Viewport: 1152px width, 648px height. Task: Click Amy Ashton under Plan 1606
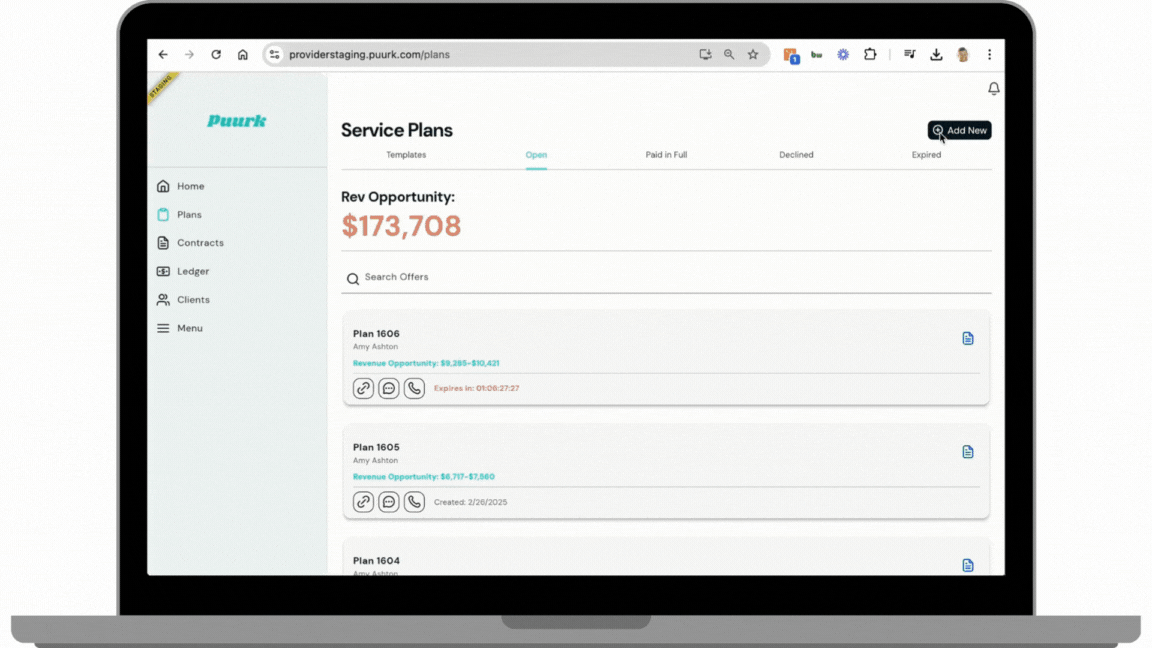(375, 347)
